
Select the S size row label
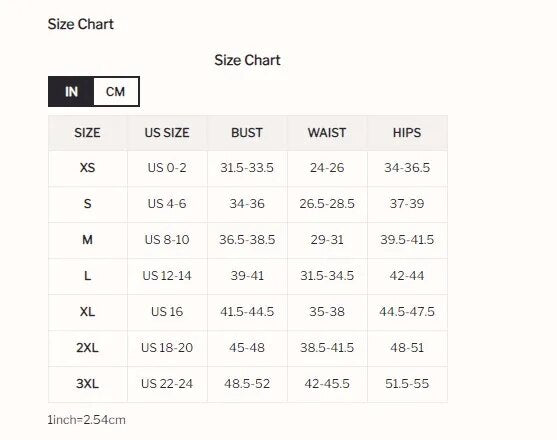pyautogui.click(x=87, y=204)
